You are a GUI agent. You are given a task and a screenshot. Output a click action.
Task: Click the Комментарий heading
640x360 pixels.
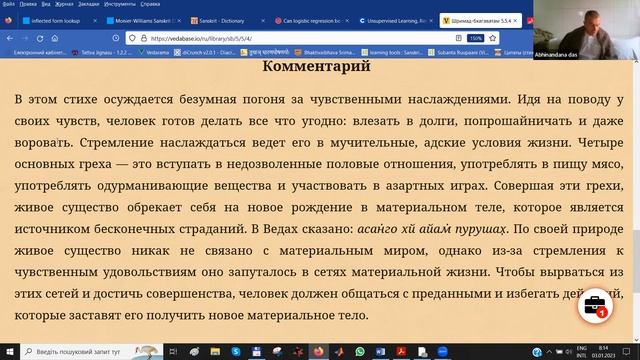coord(316,66)
